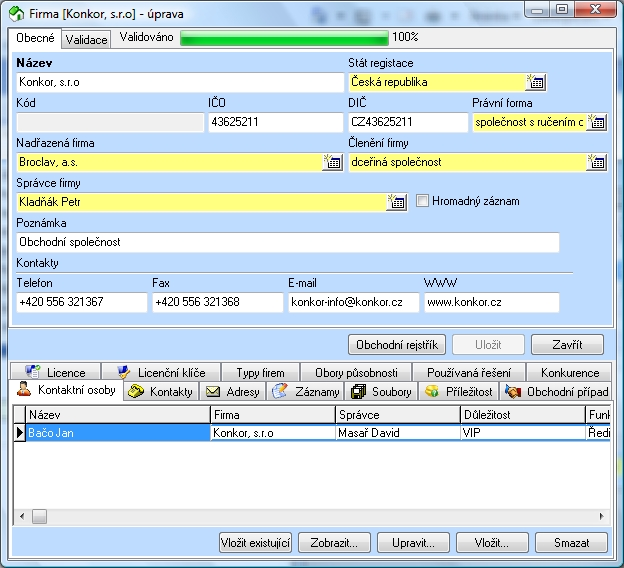Click the Obchodní rejstřík button

pos(397,344)
